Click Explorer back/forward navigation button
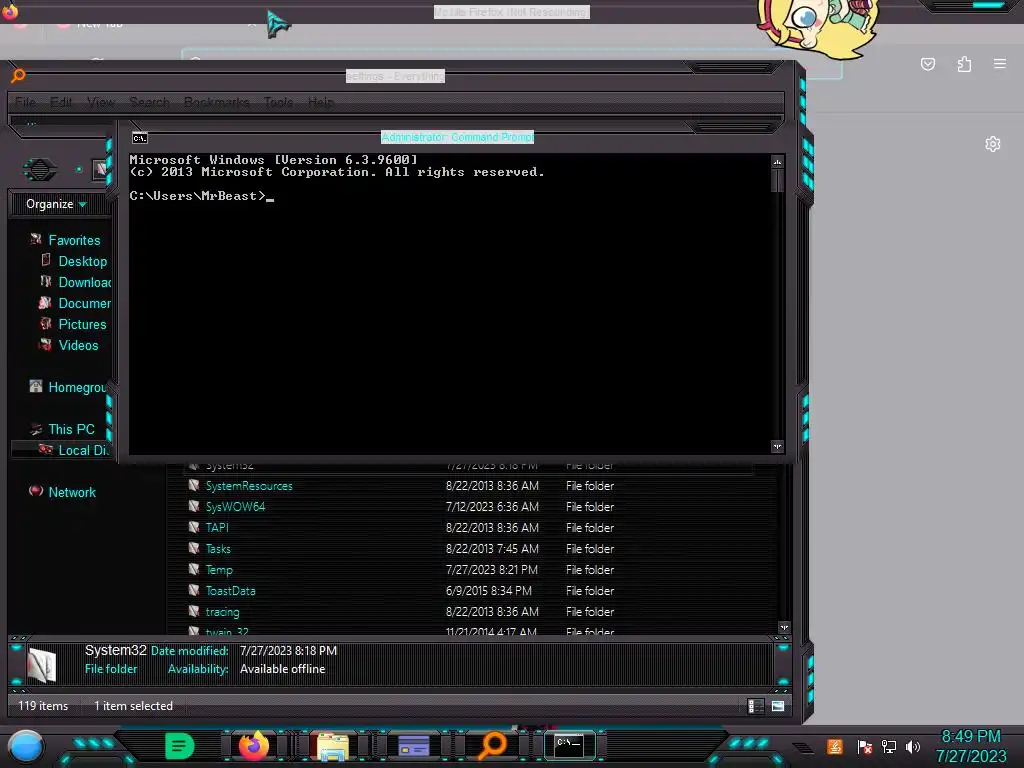Screen dimensions: 1024x768 point(40,170)
